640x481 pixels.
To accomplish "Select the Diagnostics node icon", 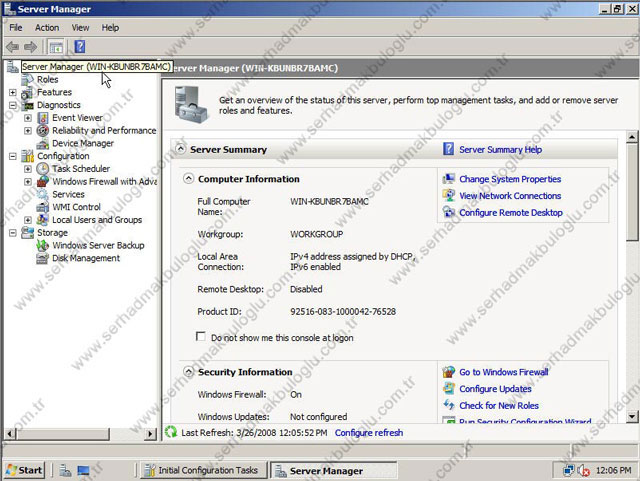I will 27,105.
